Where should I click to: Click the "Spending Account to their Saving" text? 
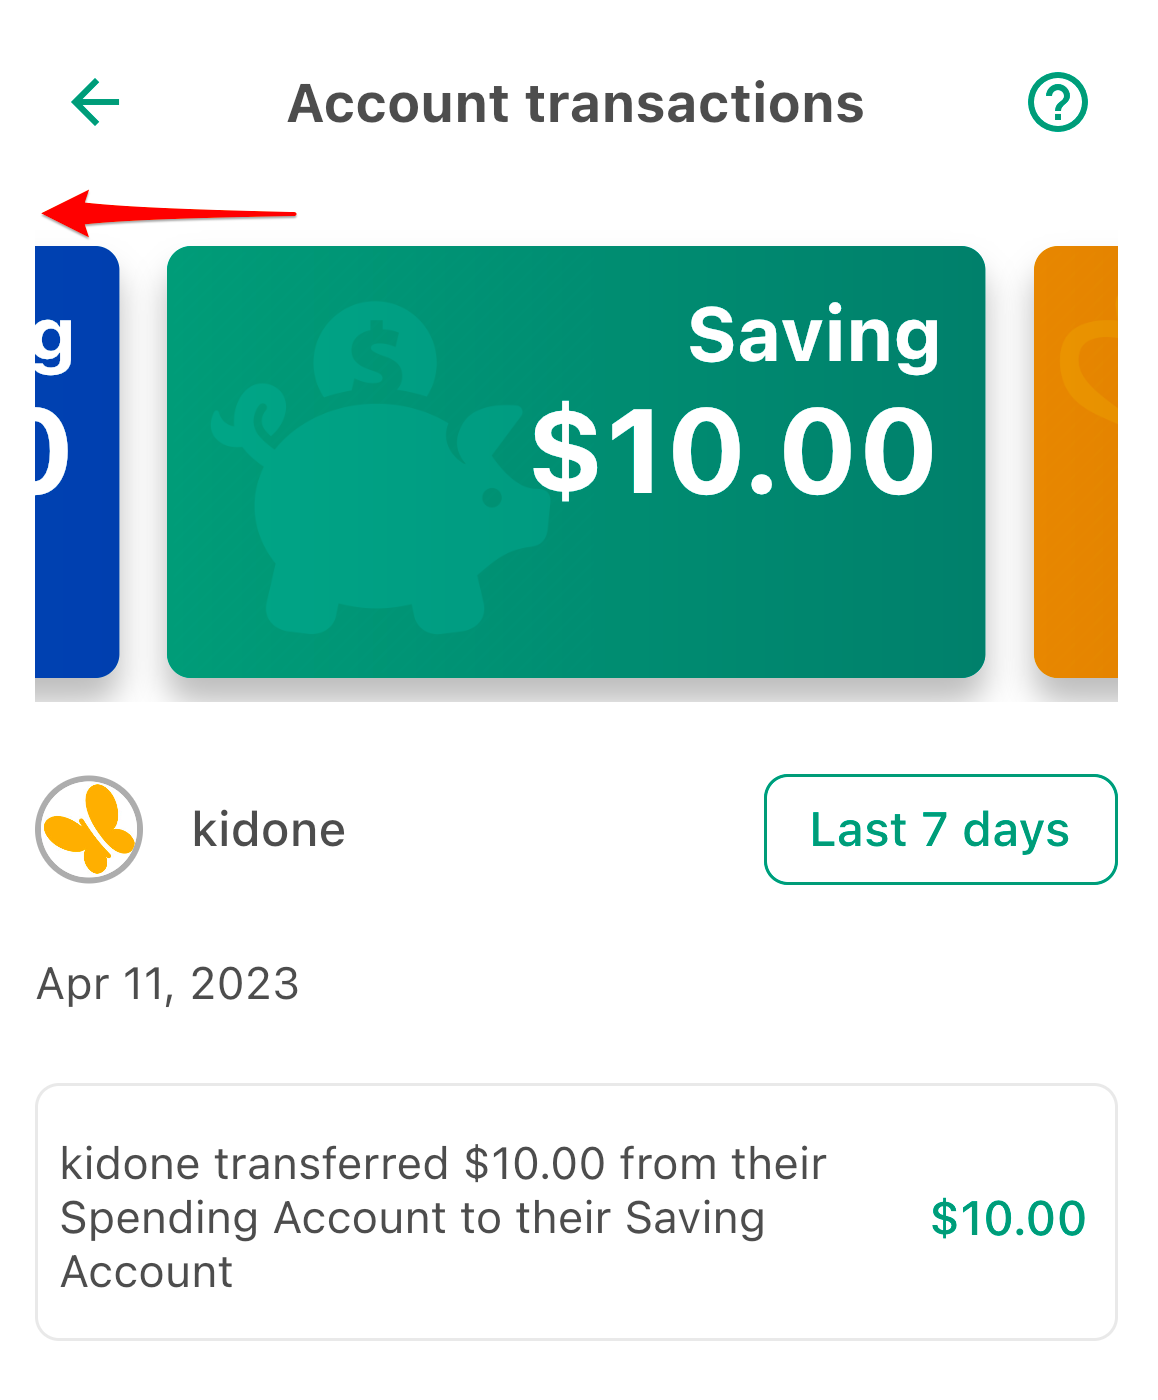pos(412,1218)
